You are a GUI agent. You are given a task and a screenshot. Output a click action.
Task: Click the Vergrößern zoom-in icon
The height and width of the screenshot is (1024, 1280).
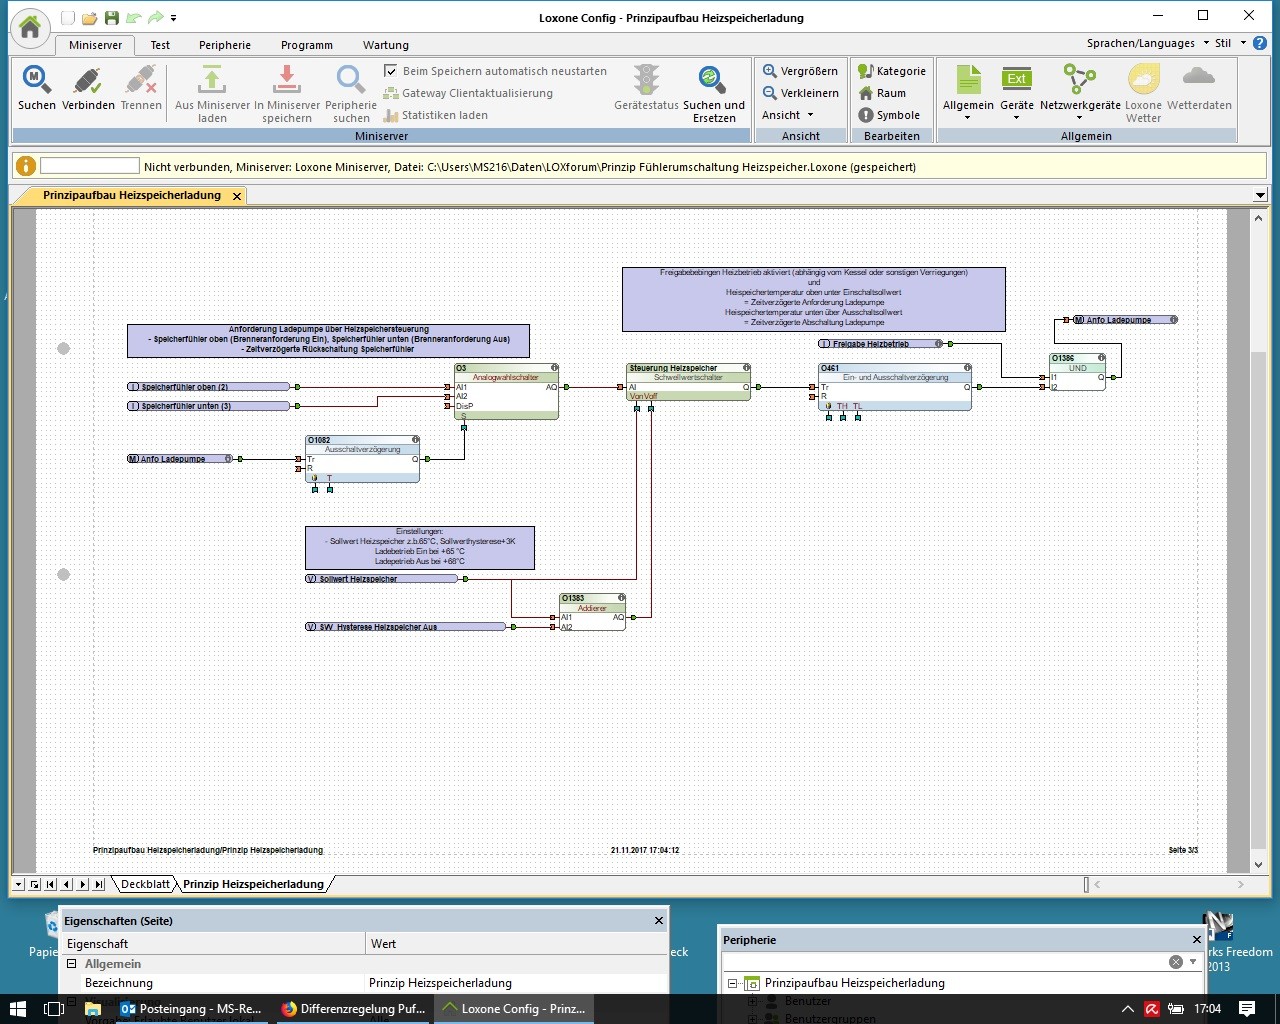tap(770, 71)
